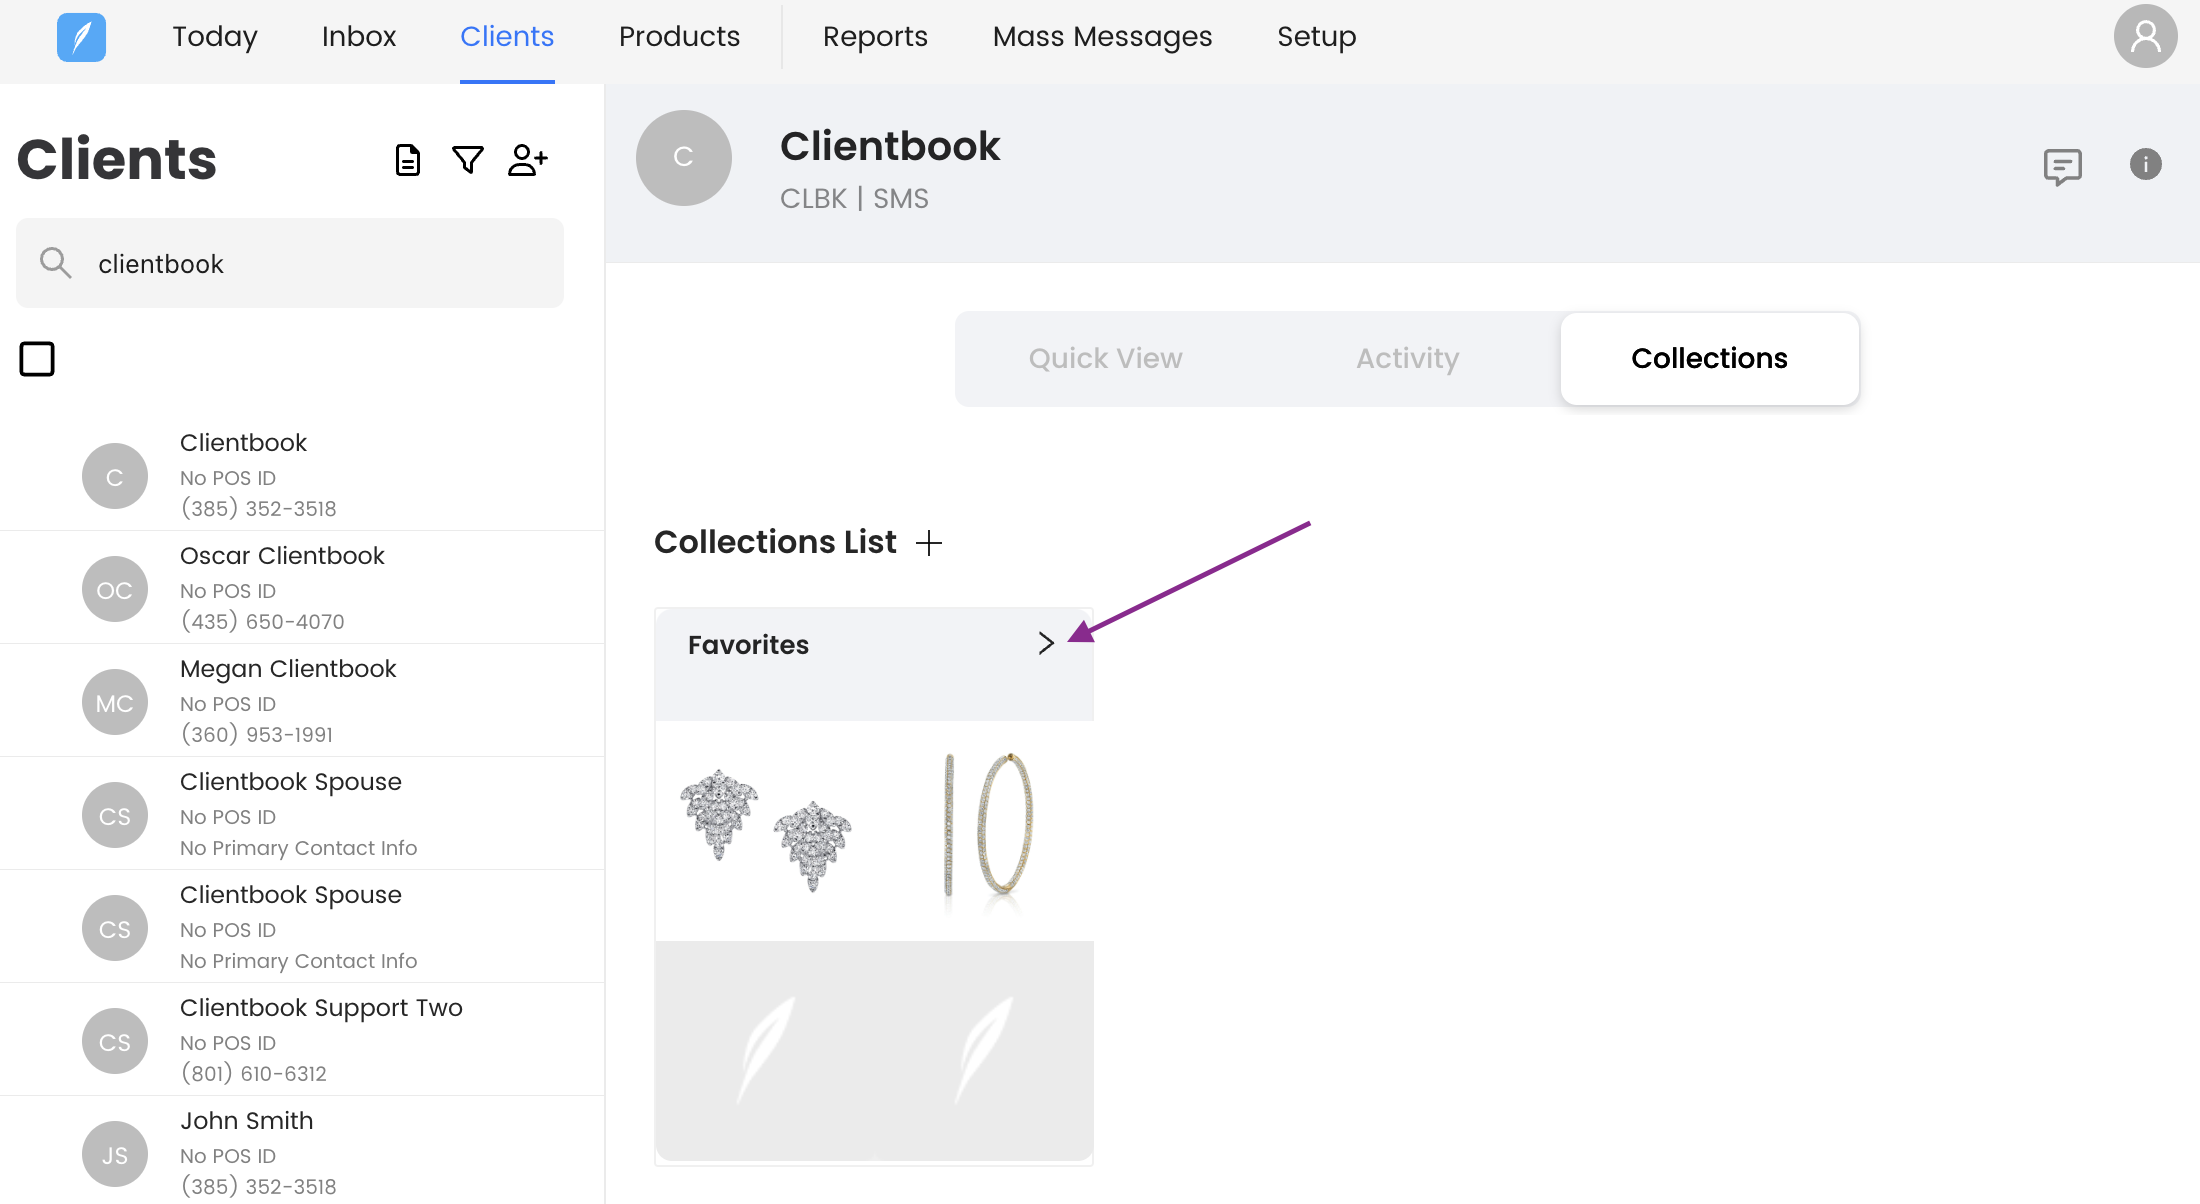Click the client info icon

(x=2145, y=164)
